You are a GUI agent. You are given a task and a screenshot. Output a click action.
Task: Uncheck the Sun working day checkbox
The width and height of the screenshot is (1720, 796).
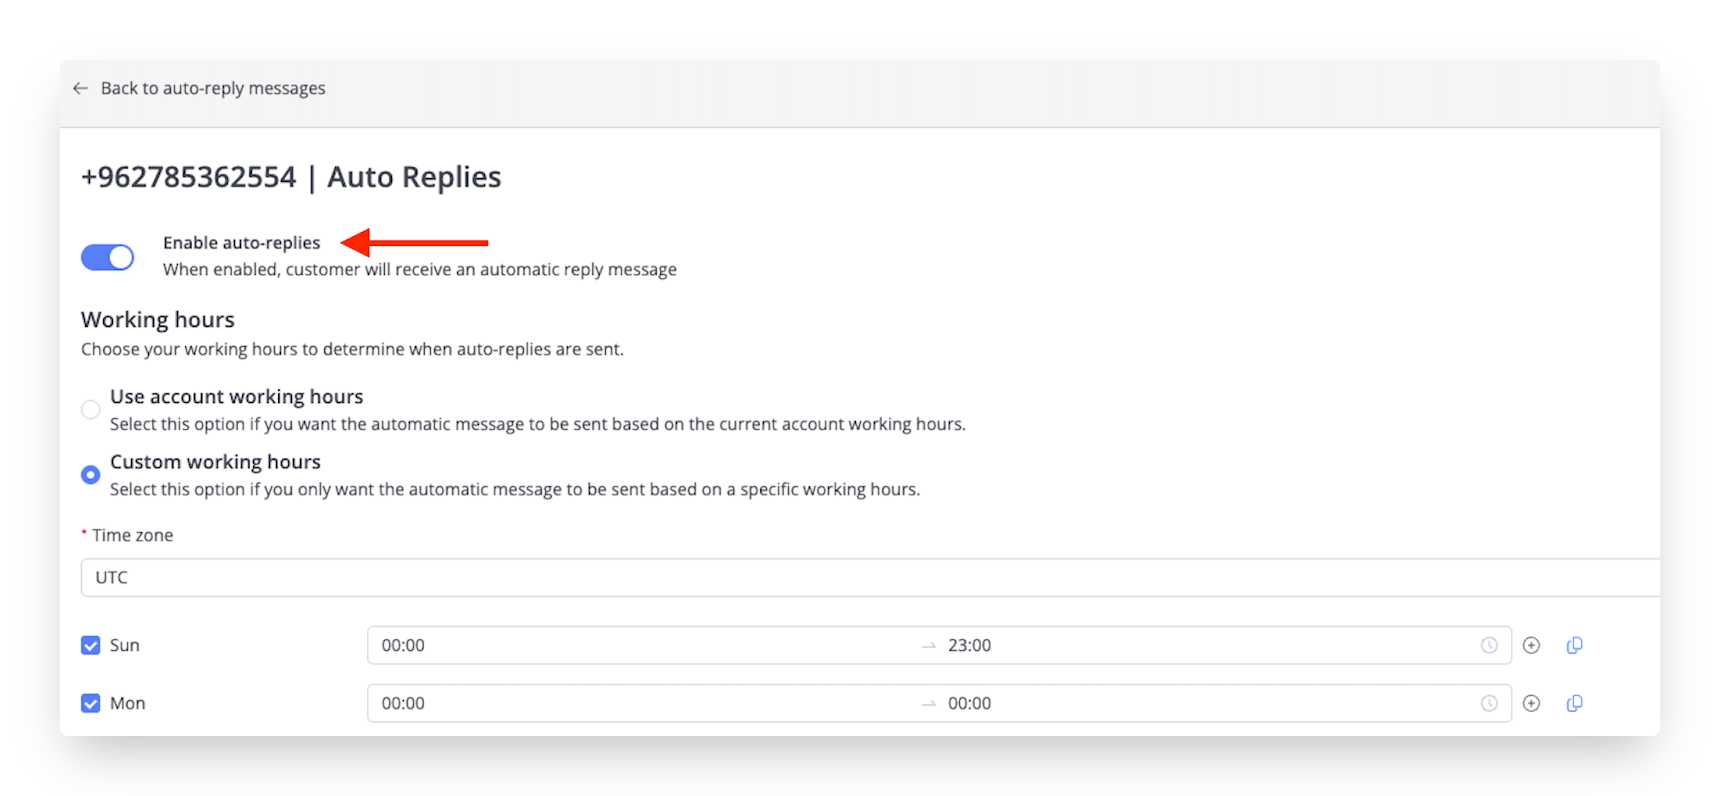[90, 645]
